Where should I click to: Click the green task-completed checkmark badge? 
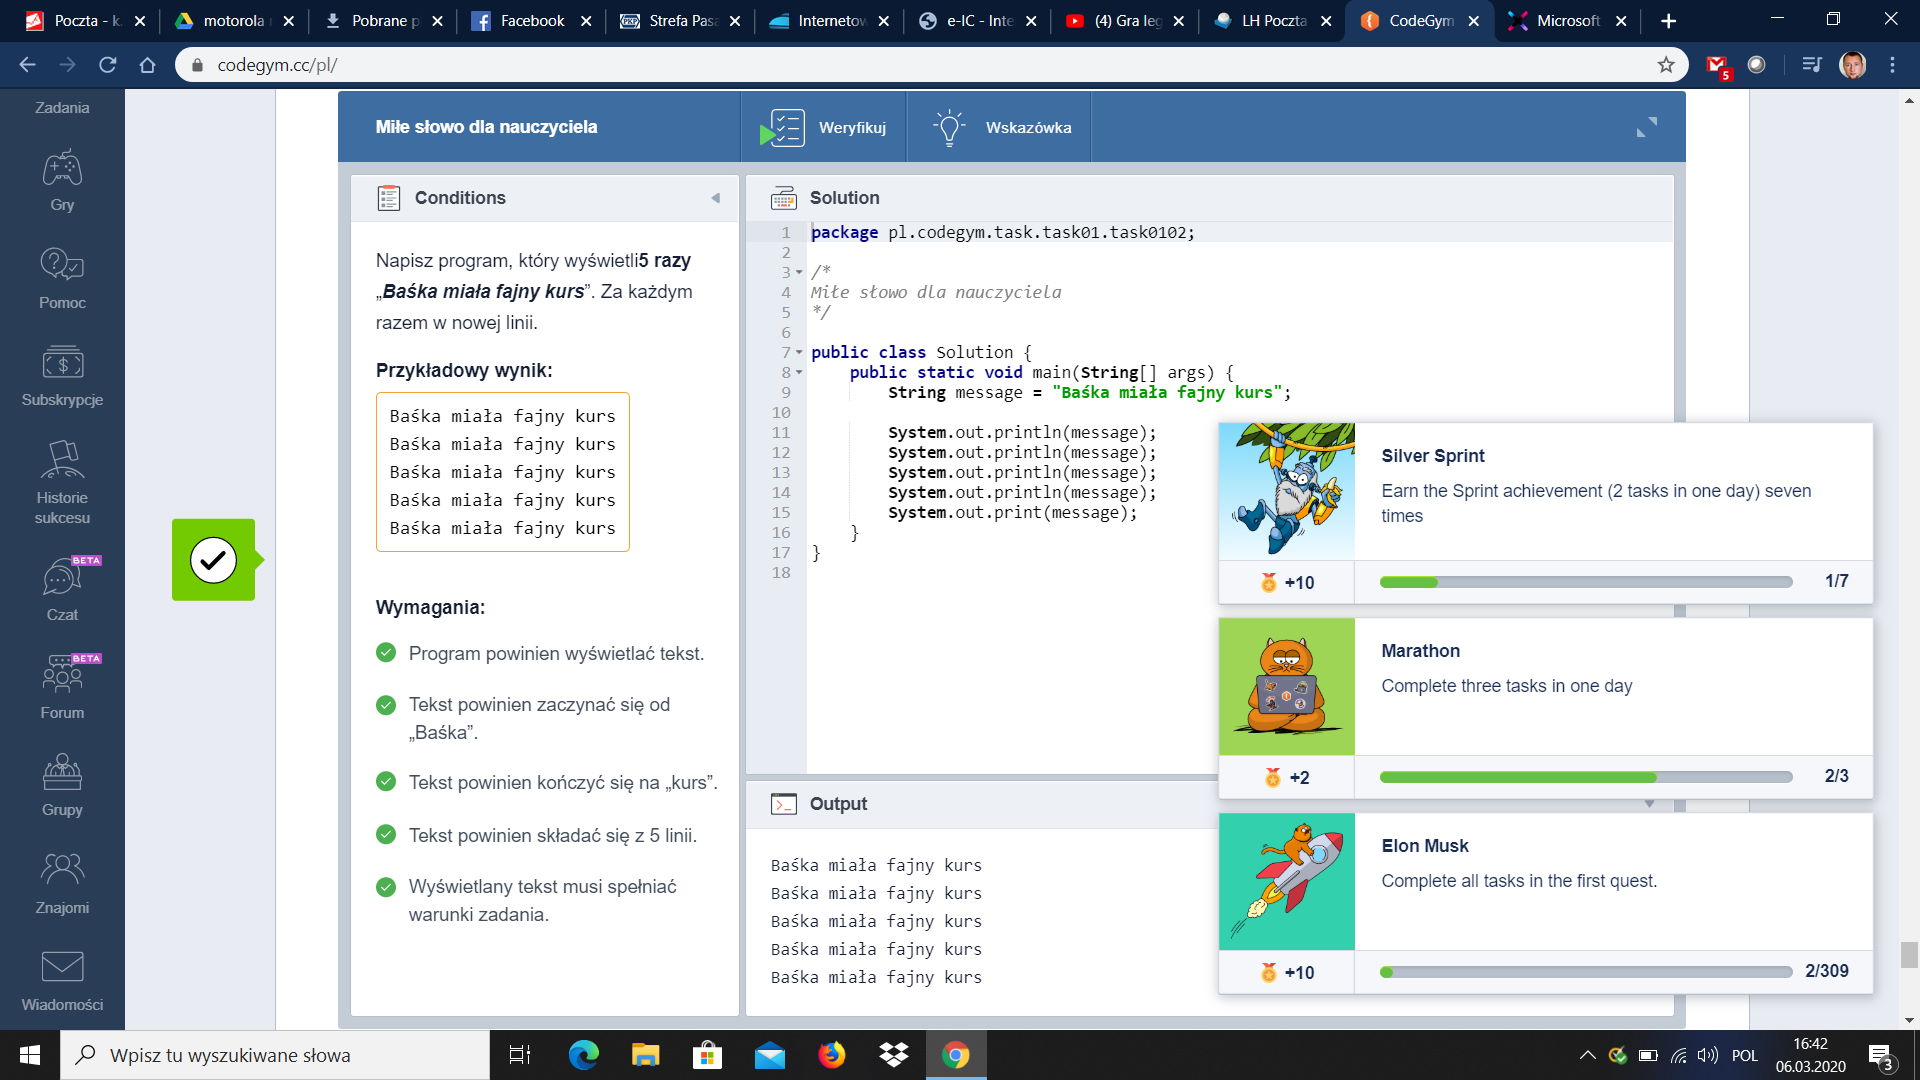click(x=213, y=560)
